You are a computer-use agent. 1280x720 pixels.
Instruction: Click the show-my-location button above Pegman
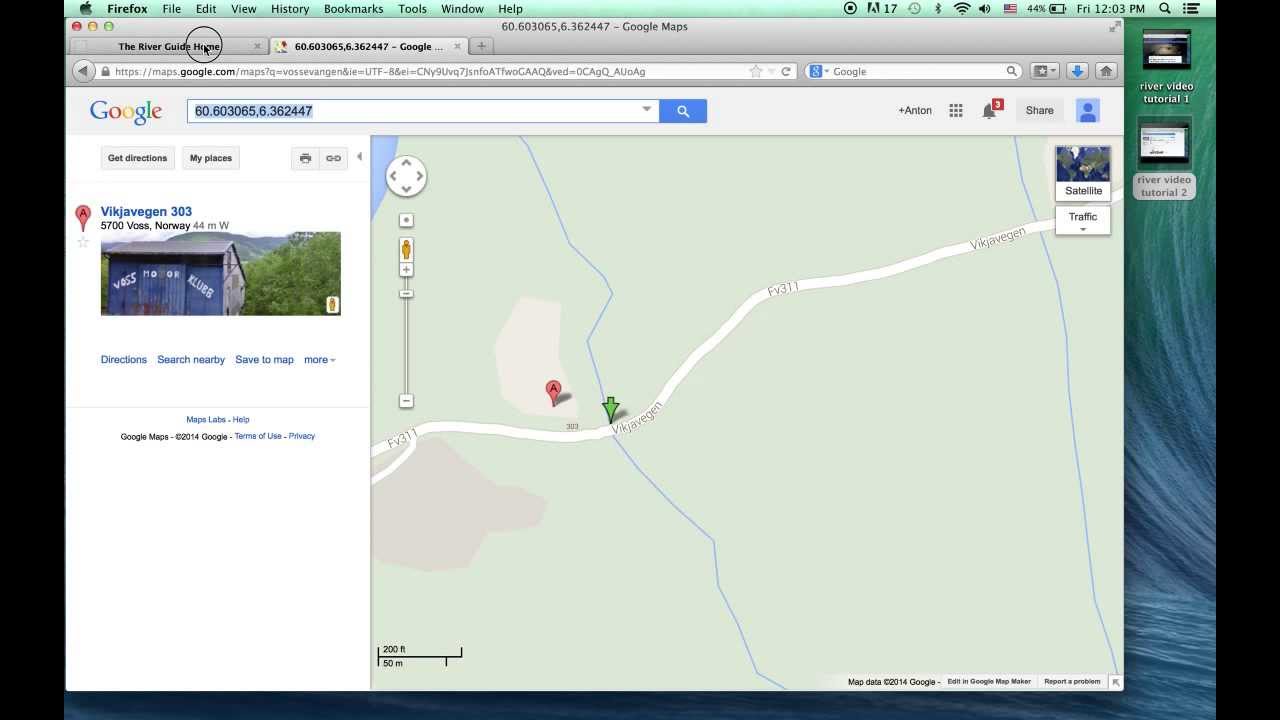(x=406, y=220)
